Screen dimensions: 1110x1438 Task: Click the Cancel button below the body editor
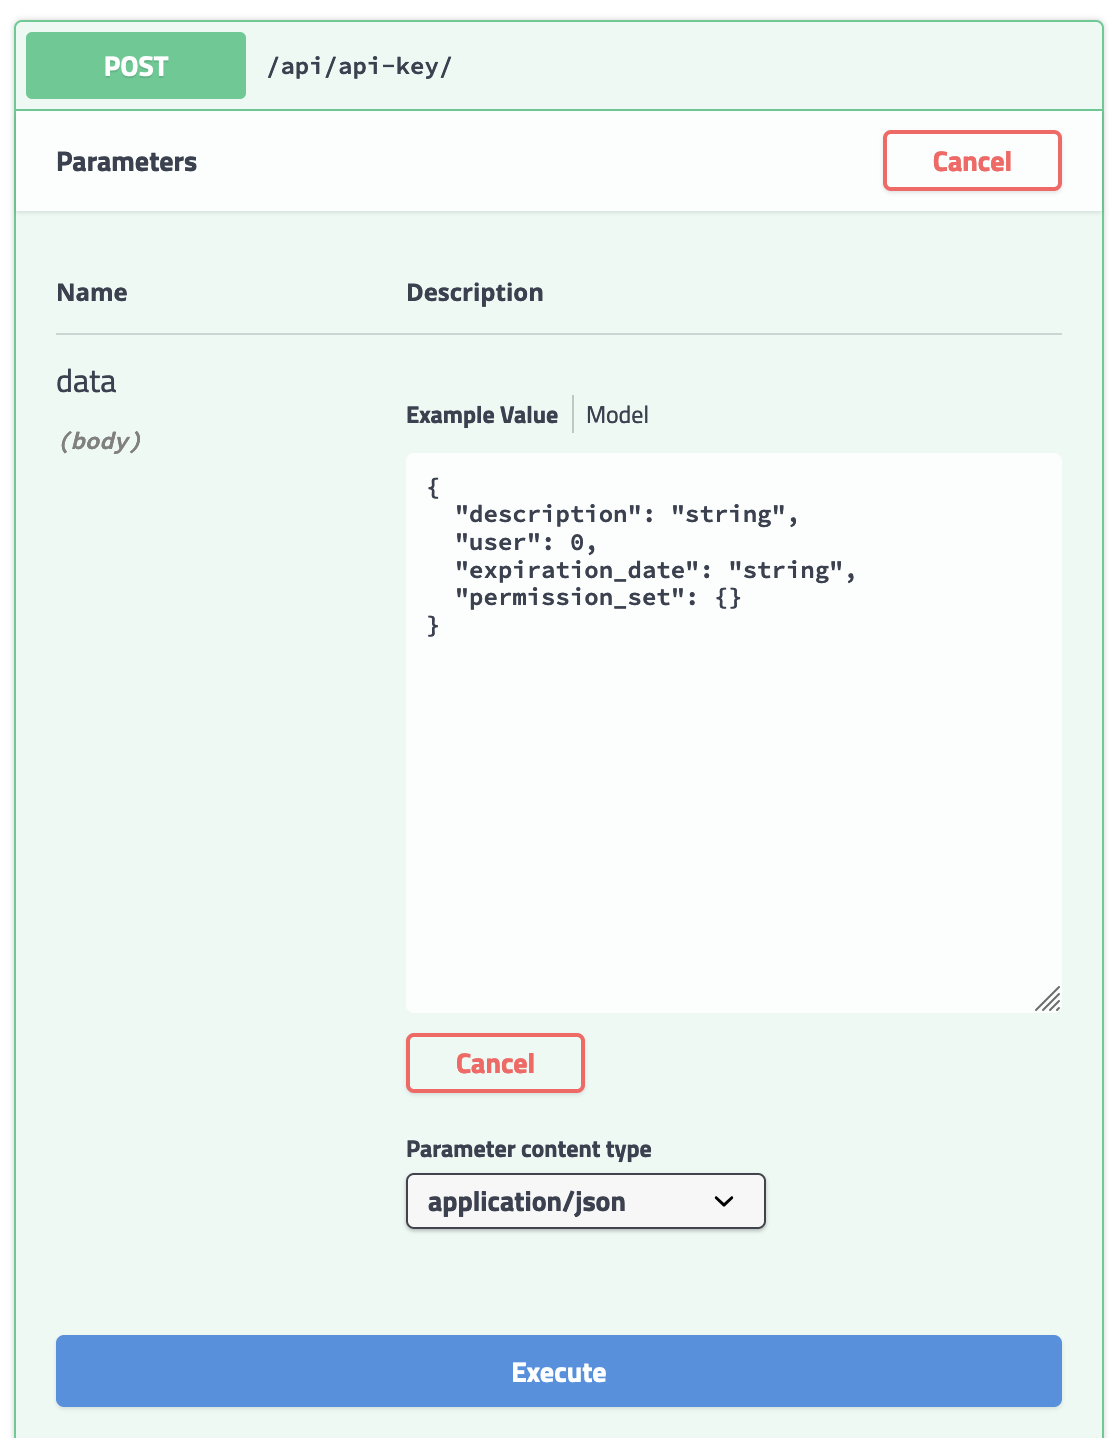[494, 1063]
